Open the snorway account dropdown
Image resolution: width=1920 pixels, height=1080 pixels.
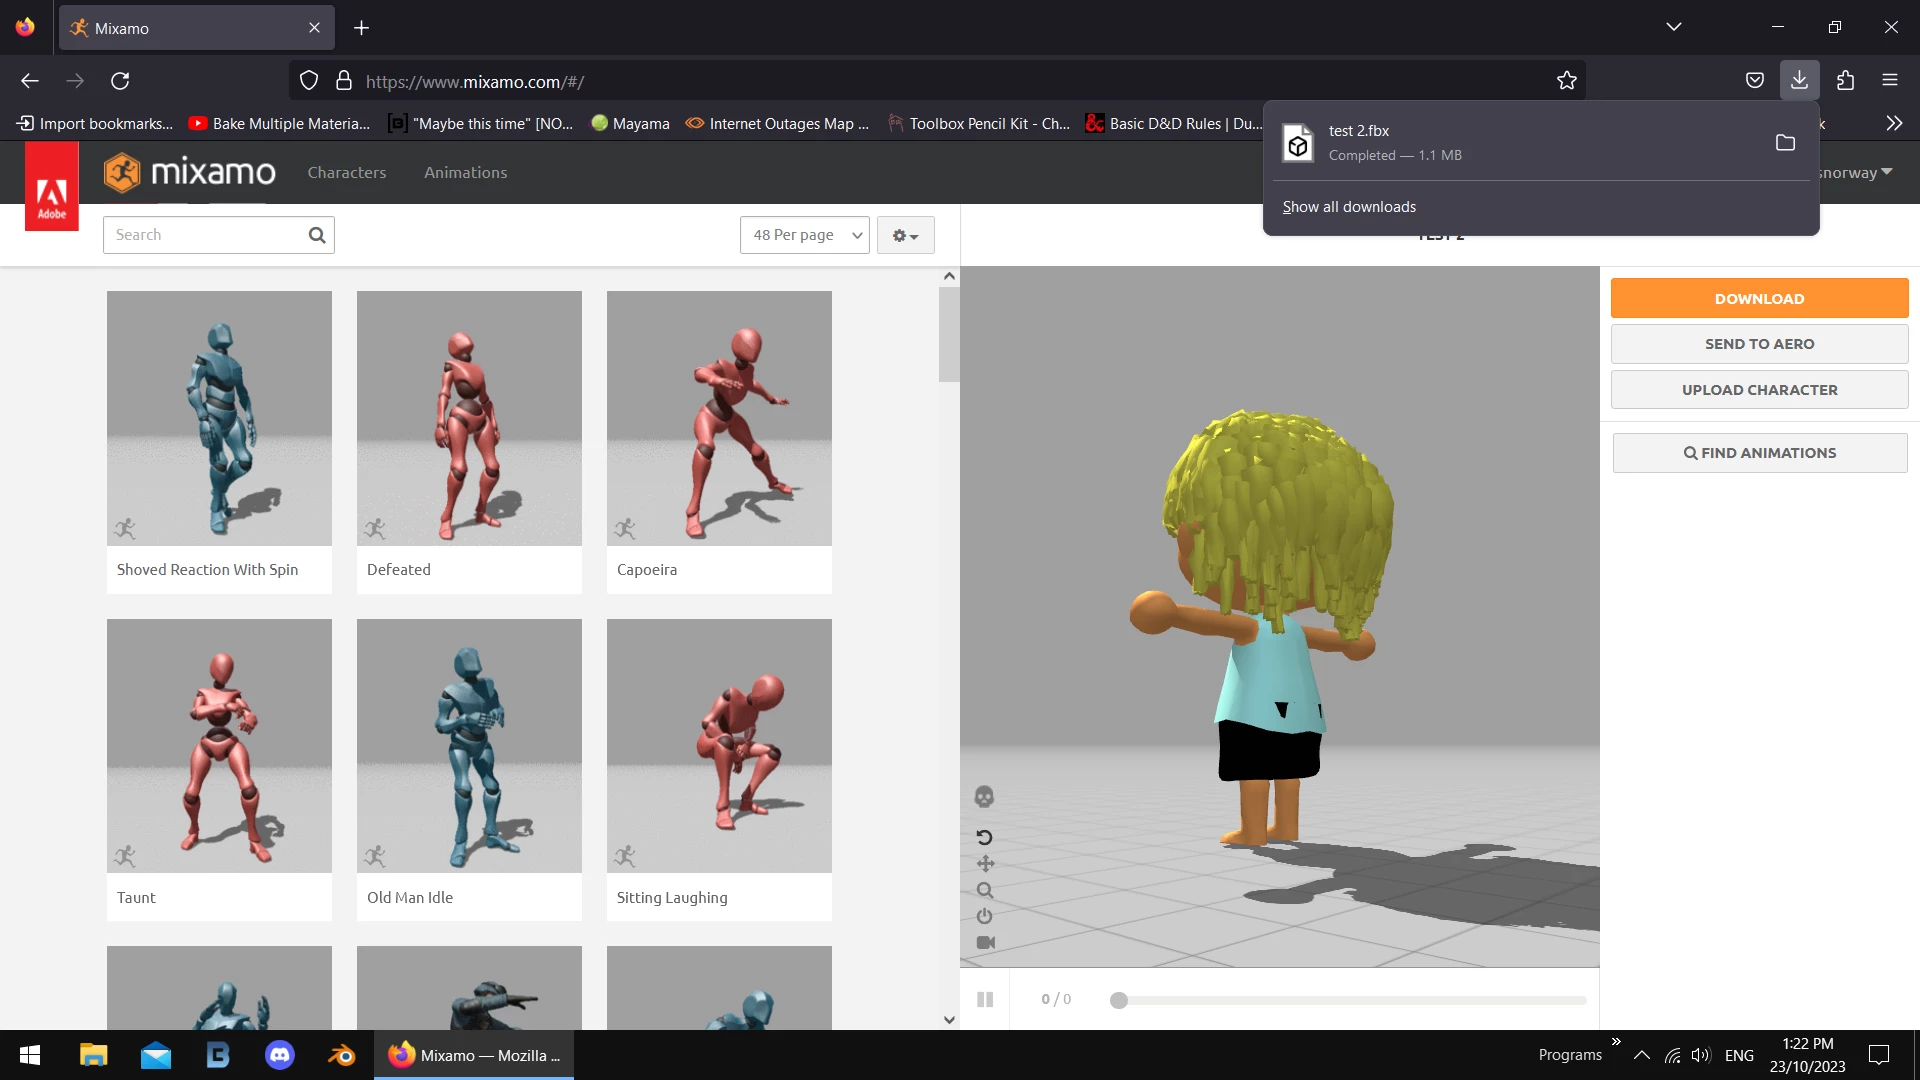(1856, 172)
